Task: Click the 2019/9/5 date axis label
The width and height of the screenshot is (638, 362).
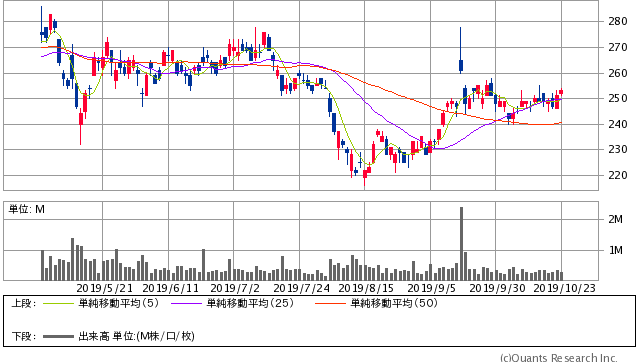Action: pos(432,288)
